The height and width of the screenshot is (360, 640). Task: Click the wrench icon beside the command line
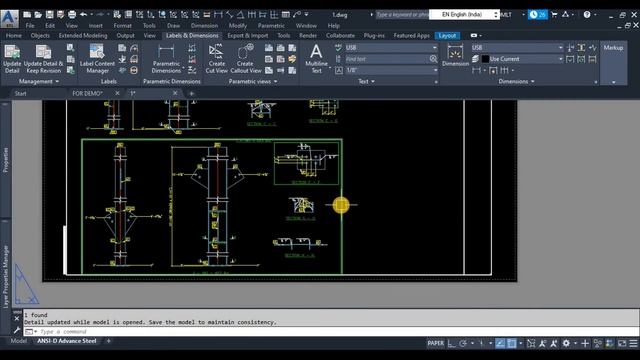[17, 330]
